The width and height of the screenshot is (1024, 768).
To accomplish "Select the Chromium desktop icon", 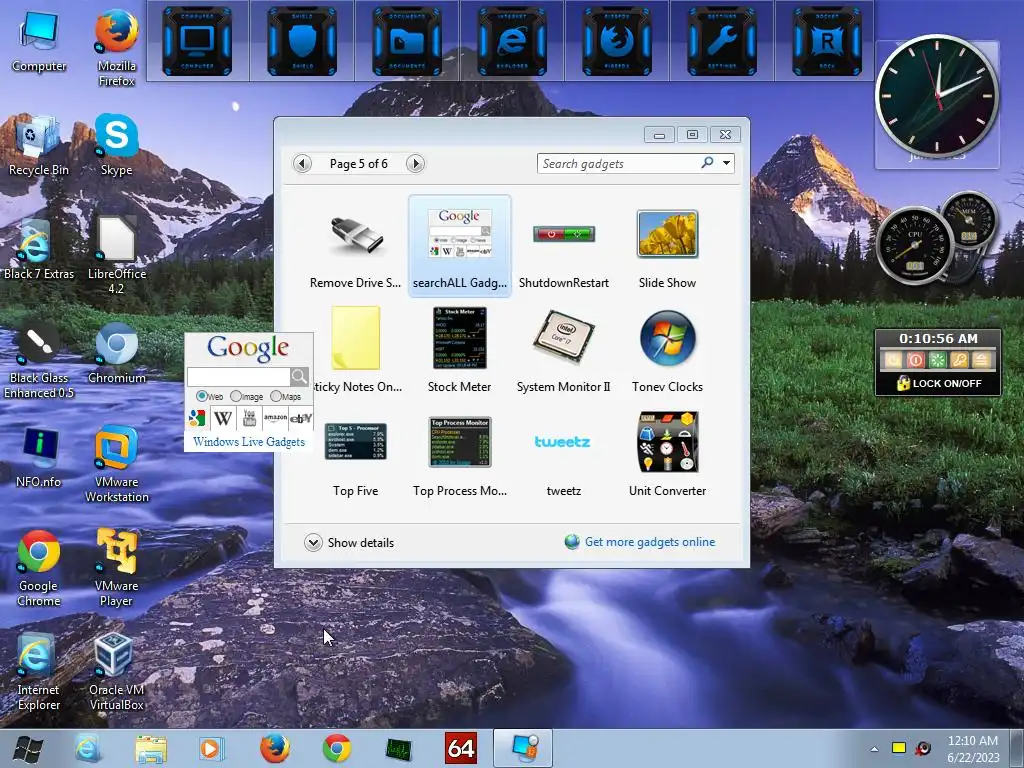I will [116, 353].
